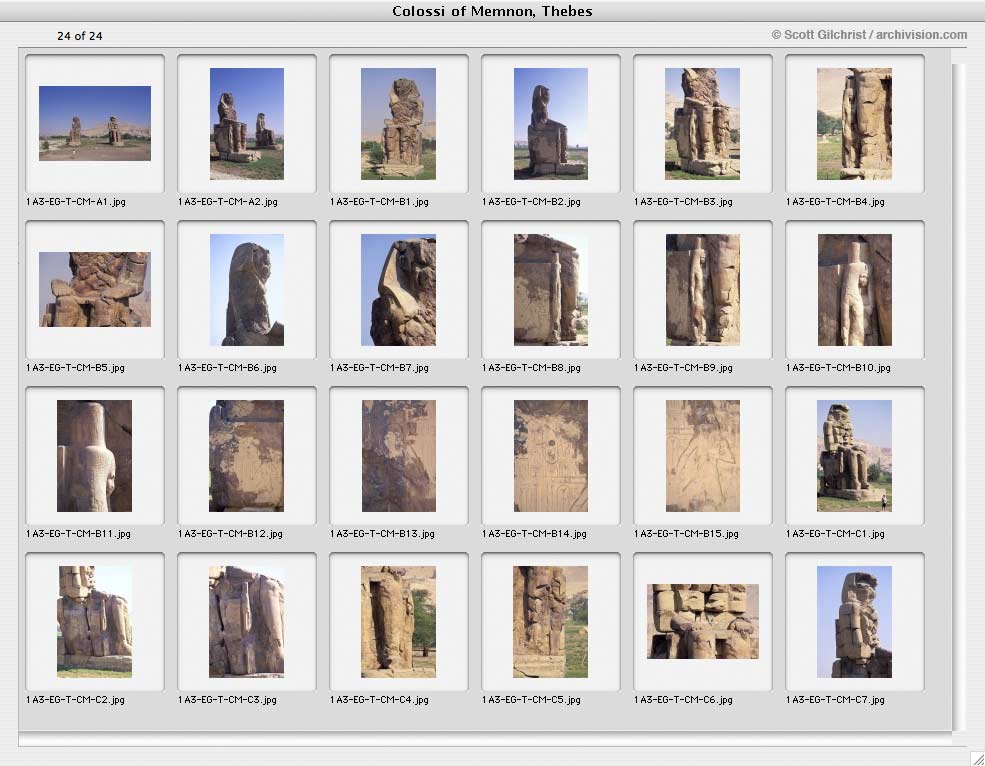View the 1A3-EG-T-CM-C4.jpg thumbnail

398,621
